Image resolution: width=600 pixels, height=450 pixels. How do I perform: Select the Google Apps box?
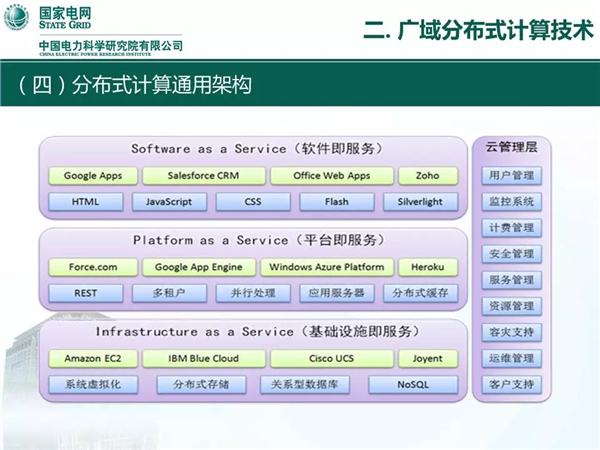(93, 176)
